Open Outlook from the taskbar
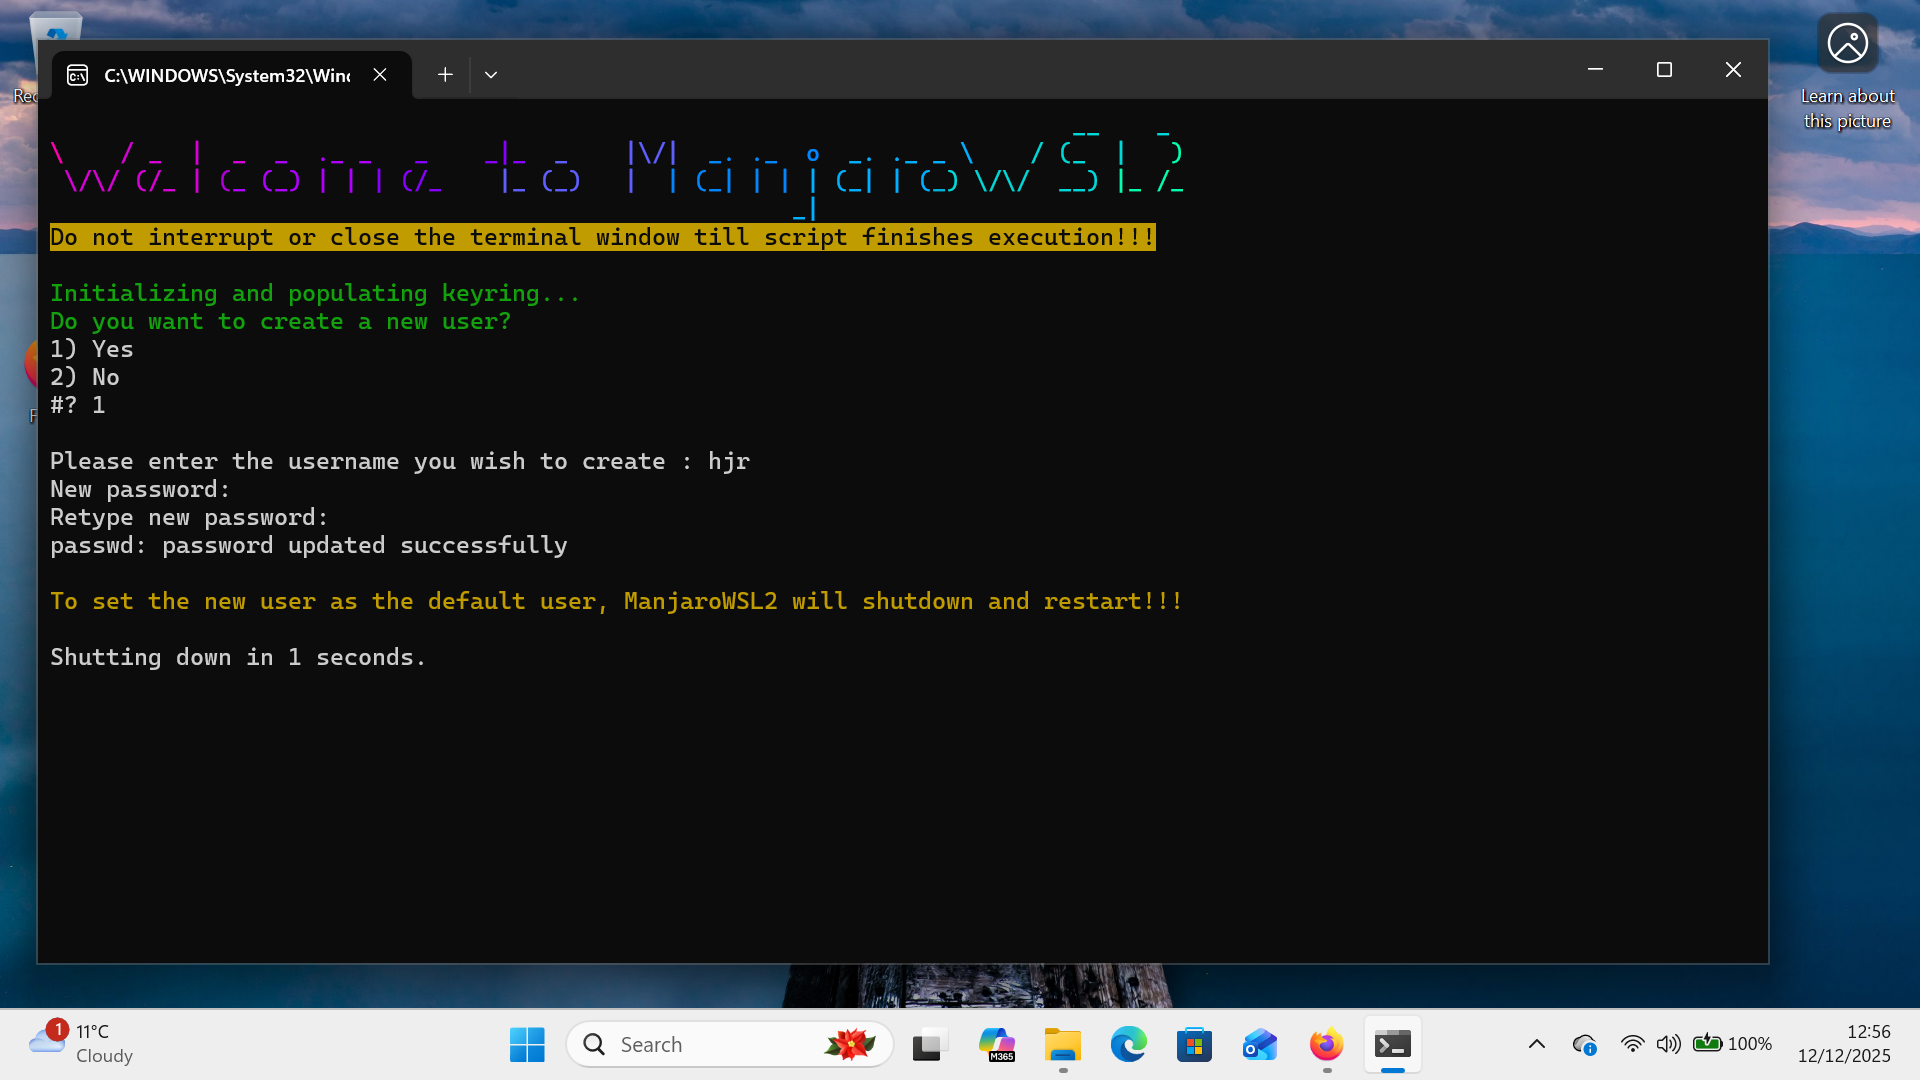The height and width of the screenshot is (1080, 1920). point(1260,1045)
